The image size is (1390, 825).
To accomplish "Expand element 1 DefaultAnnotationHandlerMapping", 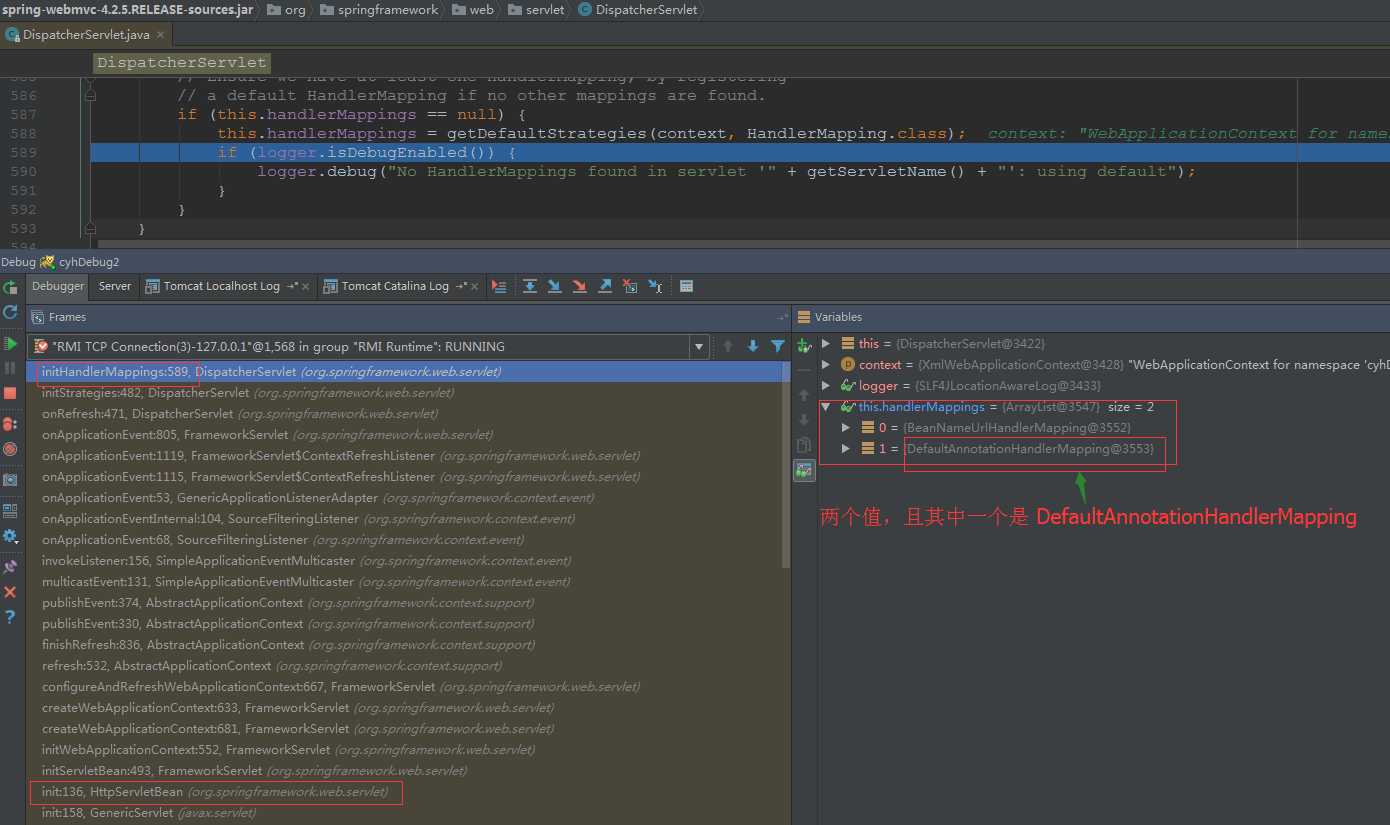I will click(x=847, y=449).
